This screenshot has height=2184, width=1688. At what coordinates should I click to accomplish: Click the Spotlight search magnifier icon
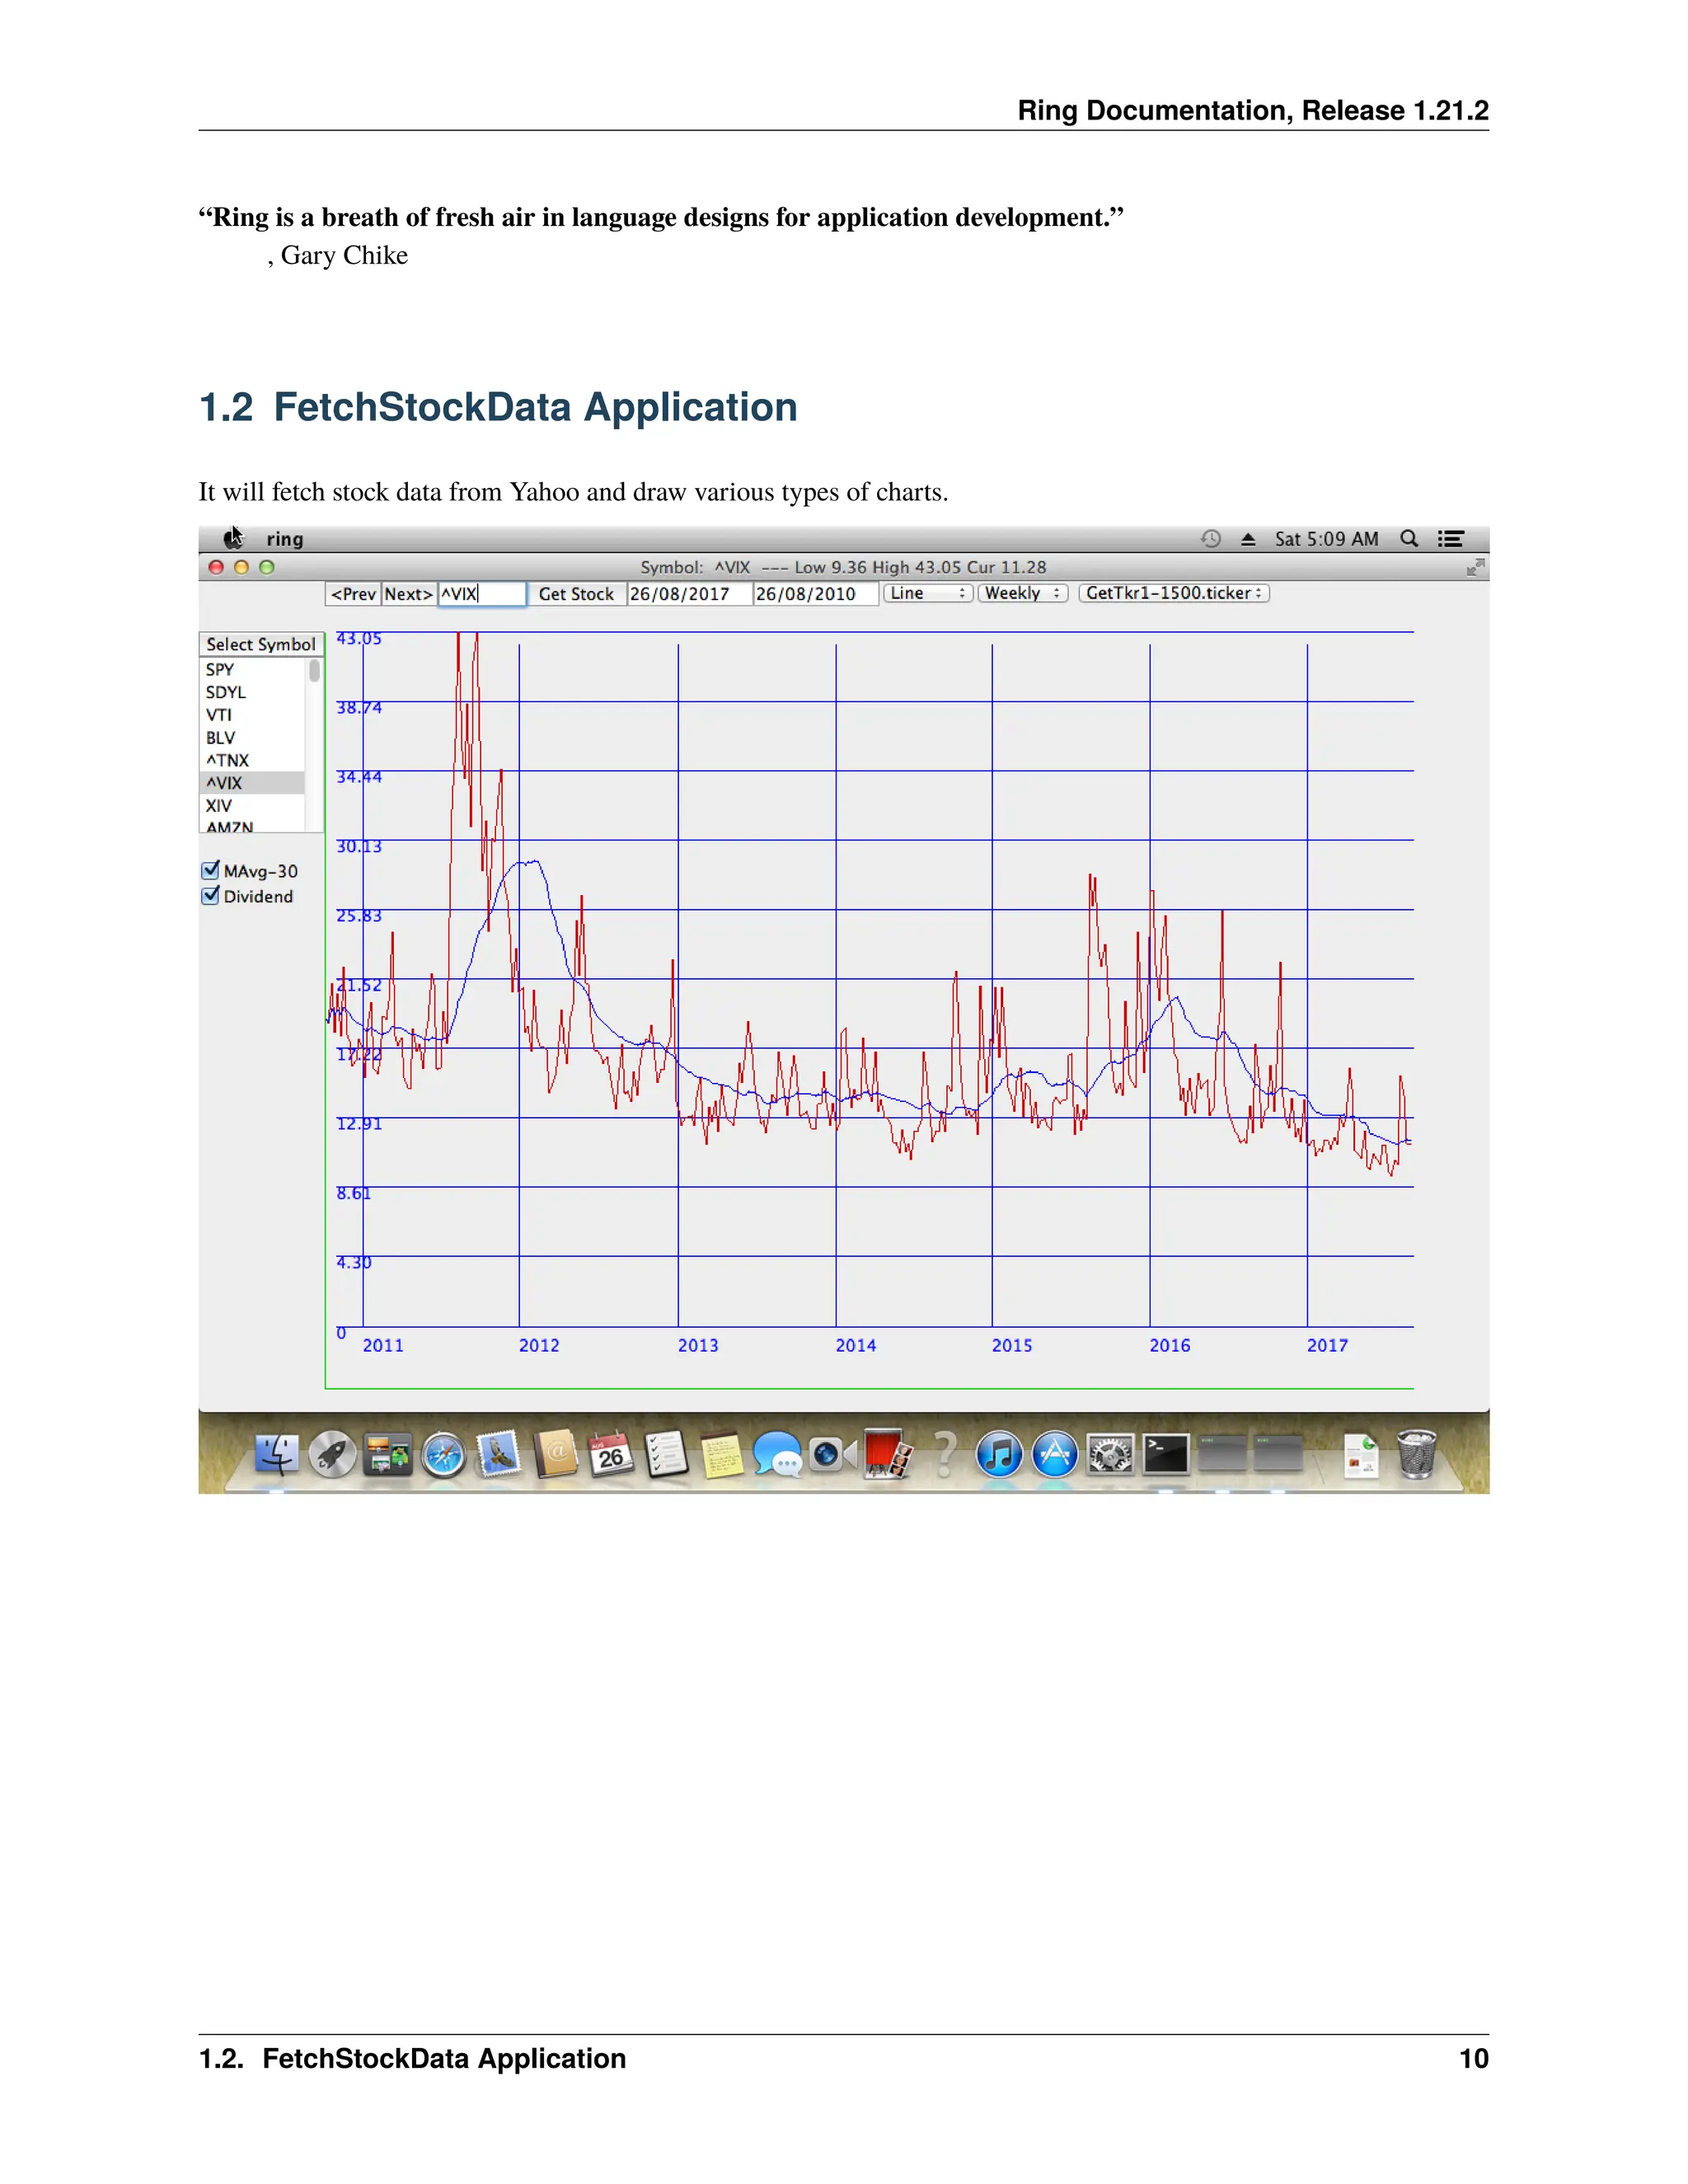(x=1409, y=539)
